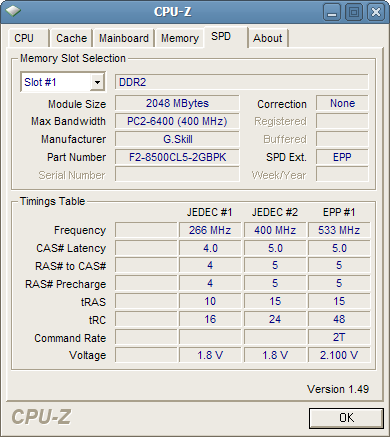Click the Max Bandwidth label

pyautogui.click(x=68, y=121)
